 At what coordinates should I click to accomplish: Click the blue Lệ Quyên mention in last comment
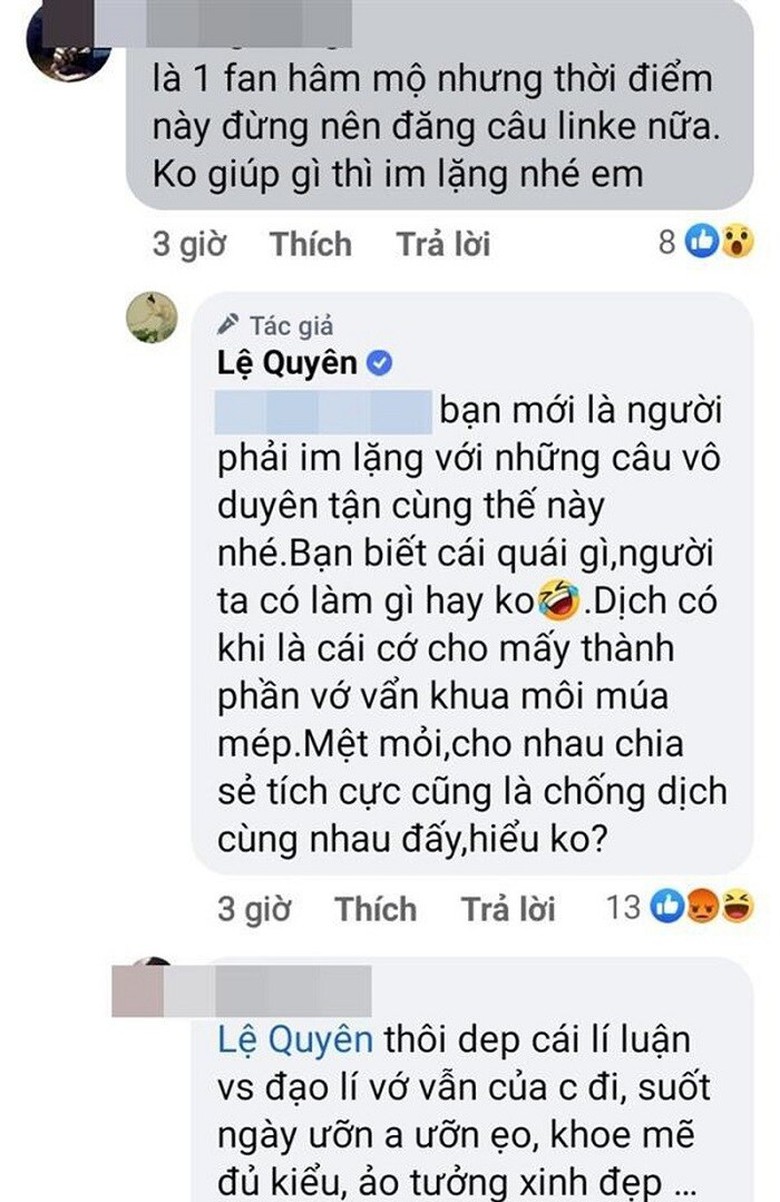pyautogui.click(x=295, y=1040)
